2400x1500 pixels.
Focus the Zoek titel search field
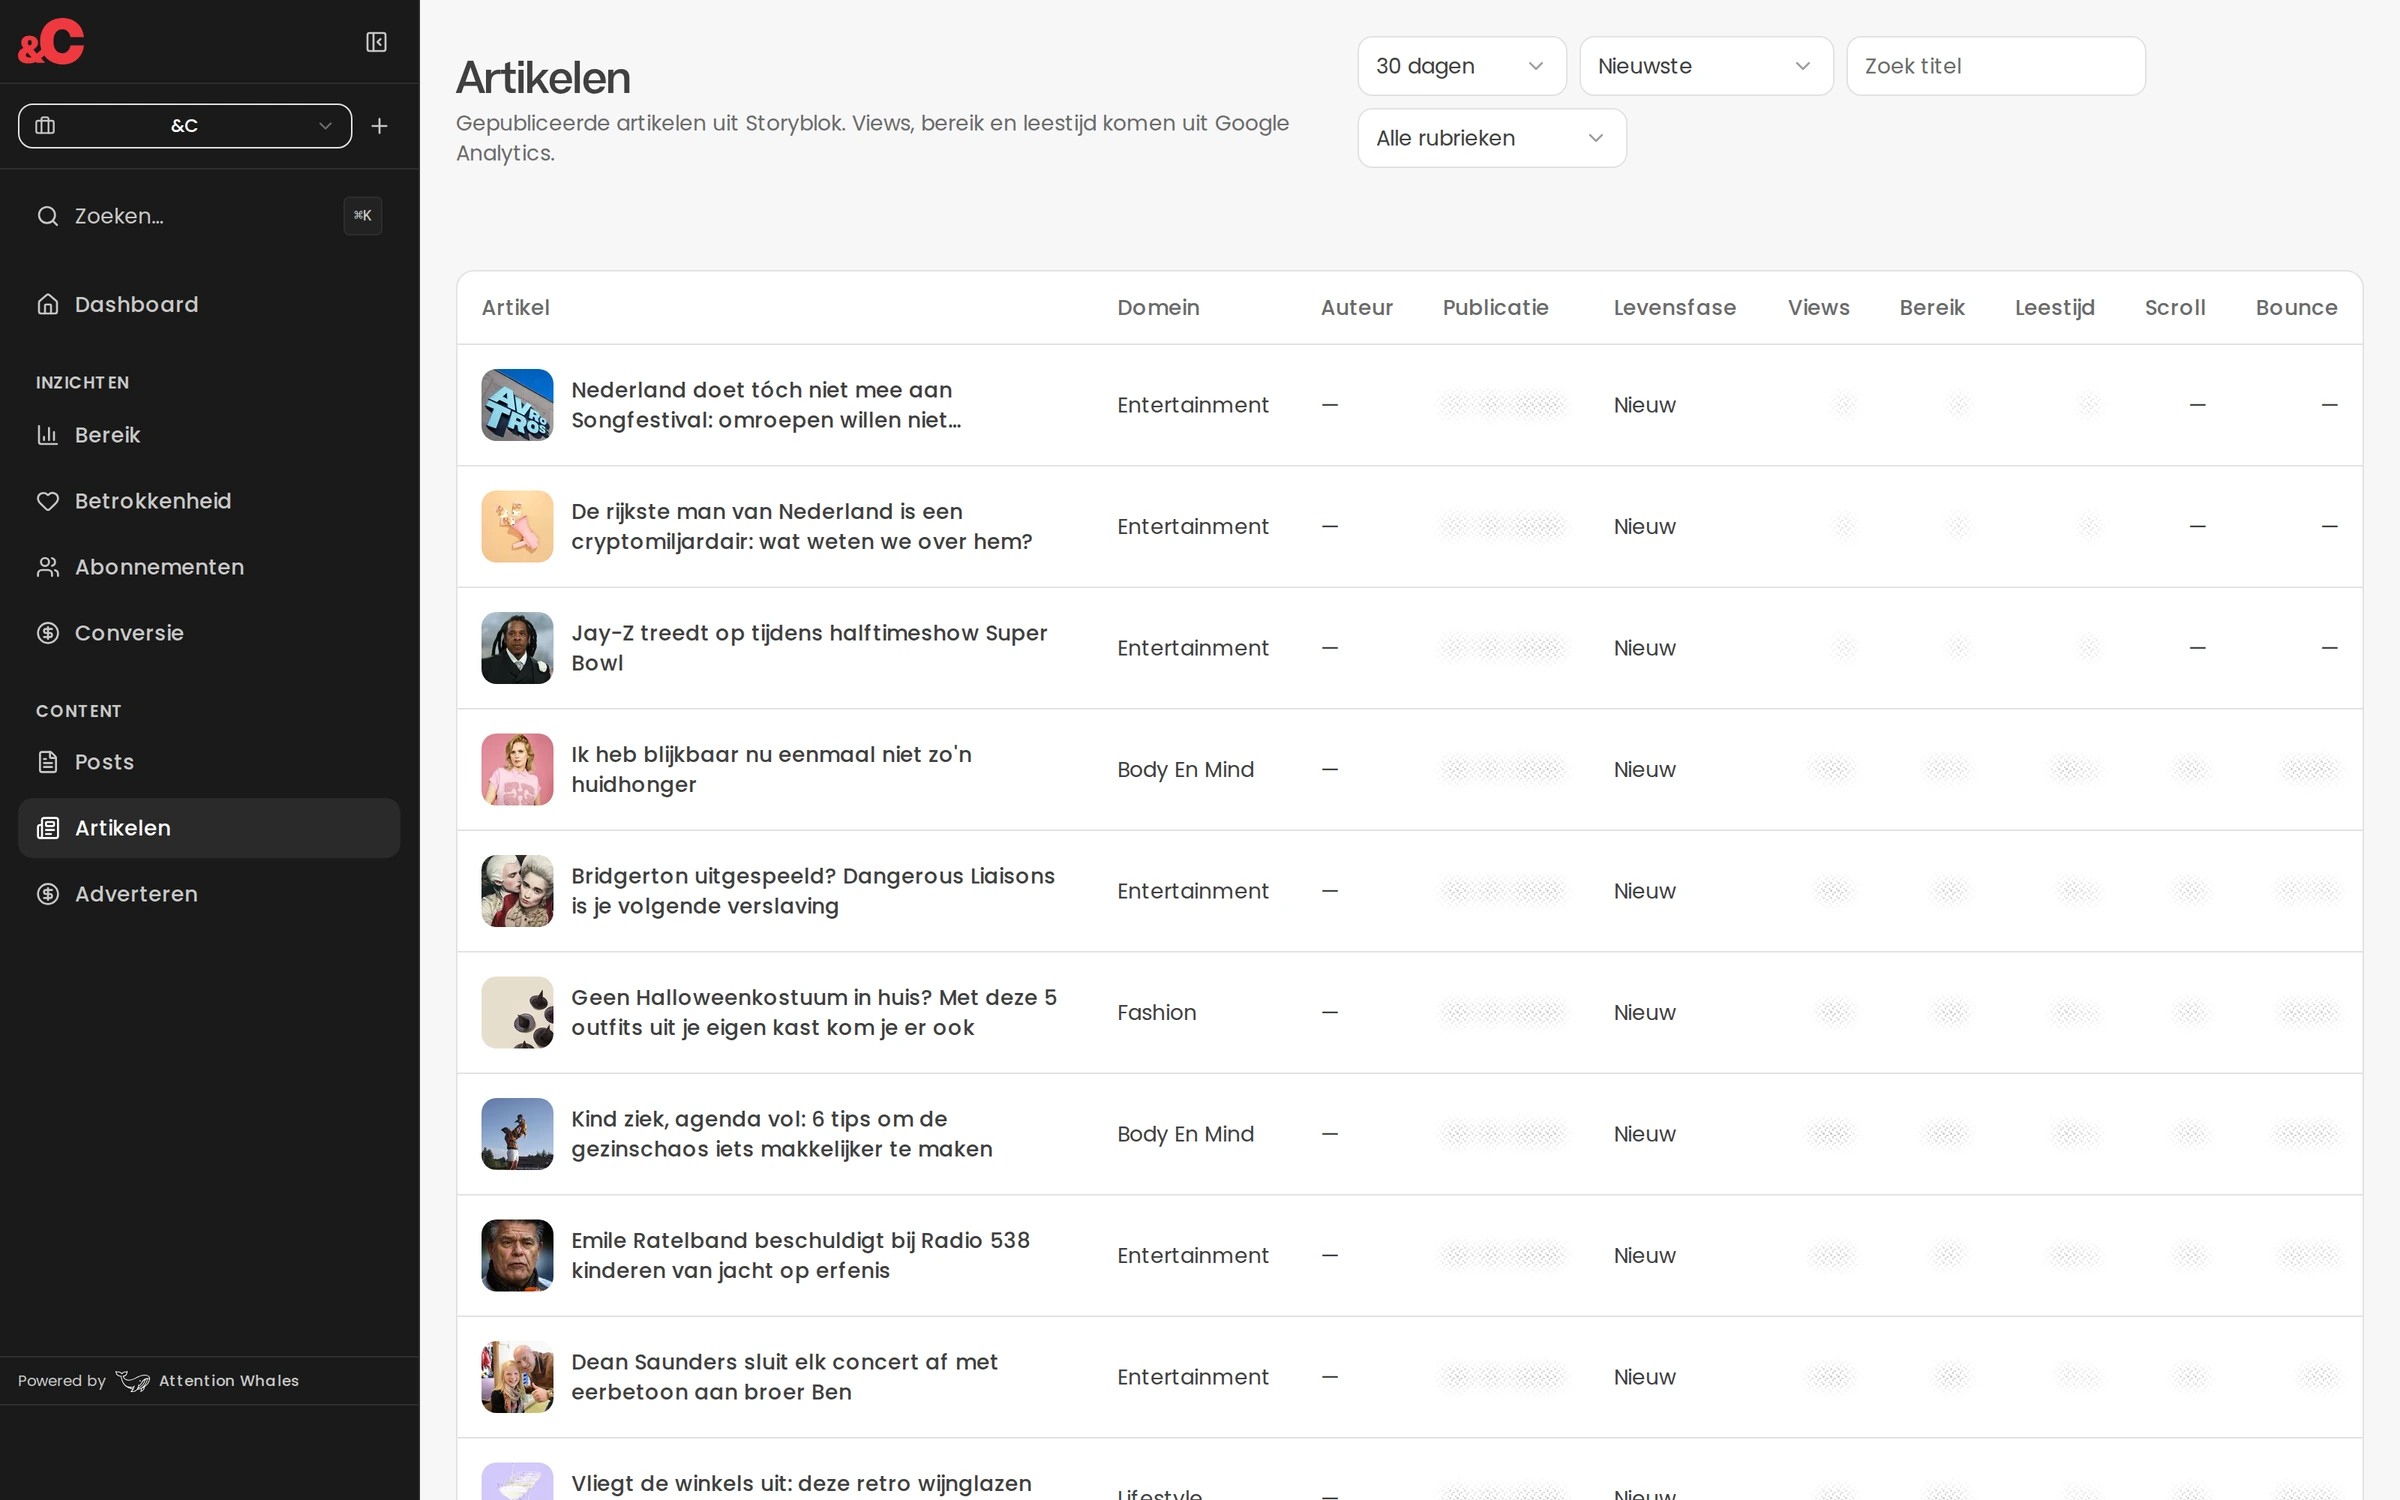[x=1995, y=66]
